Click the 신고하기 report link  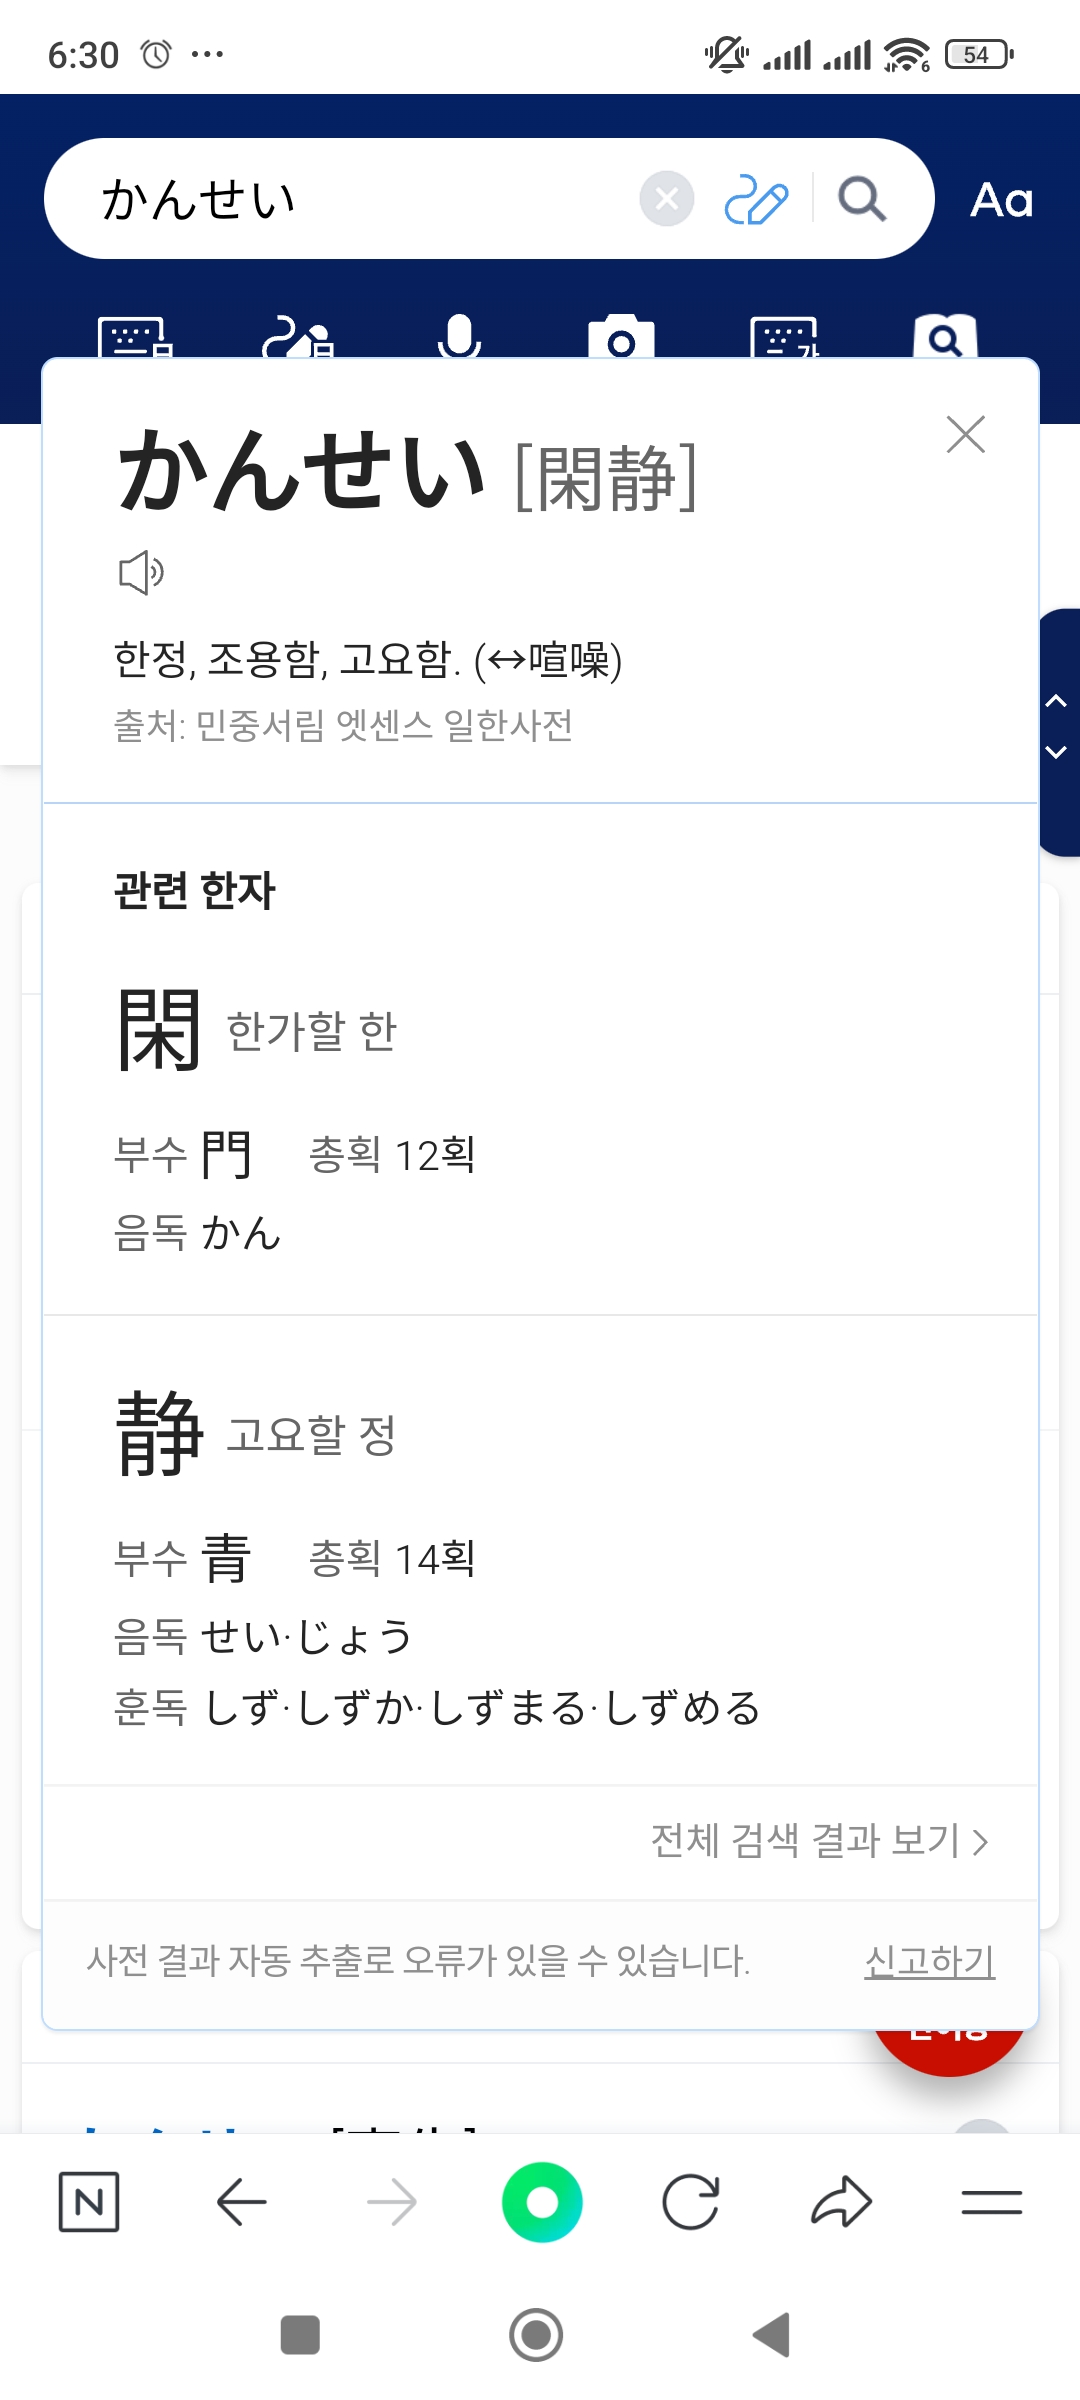pos(929,1961)
